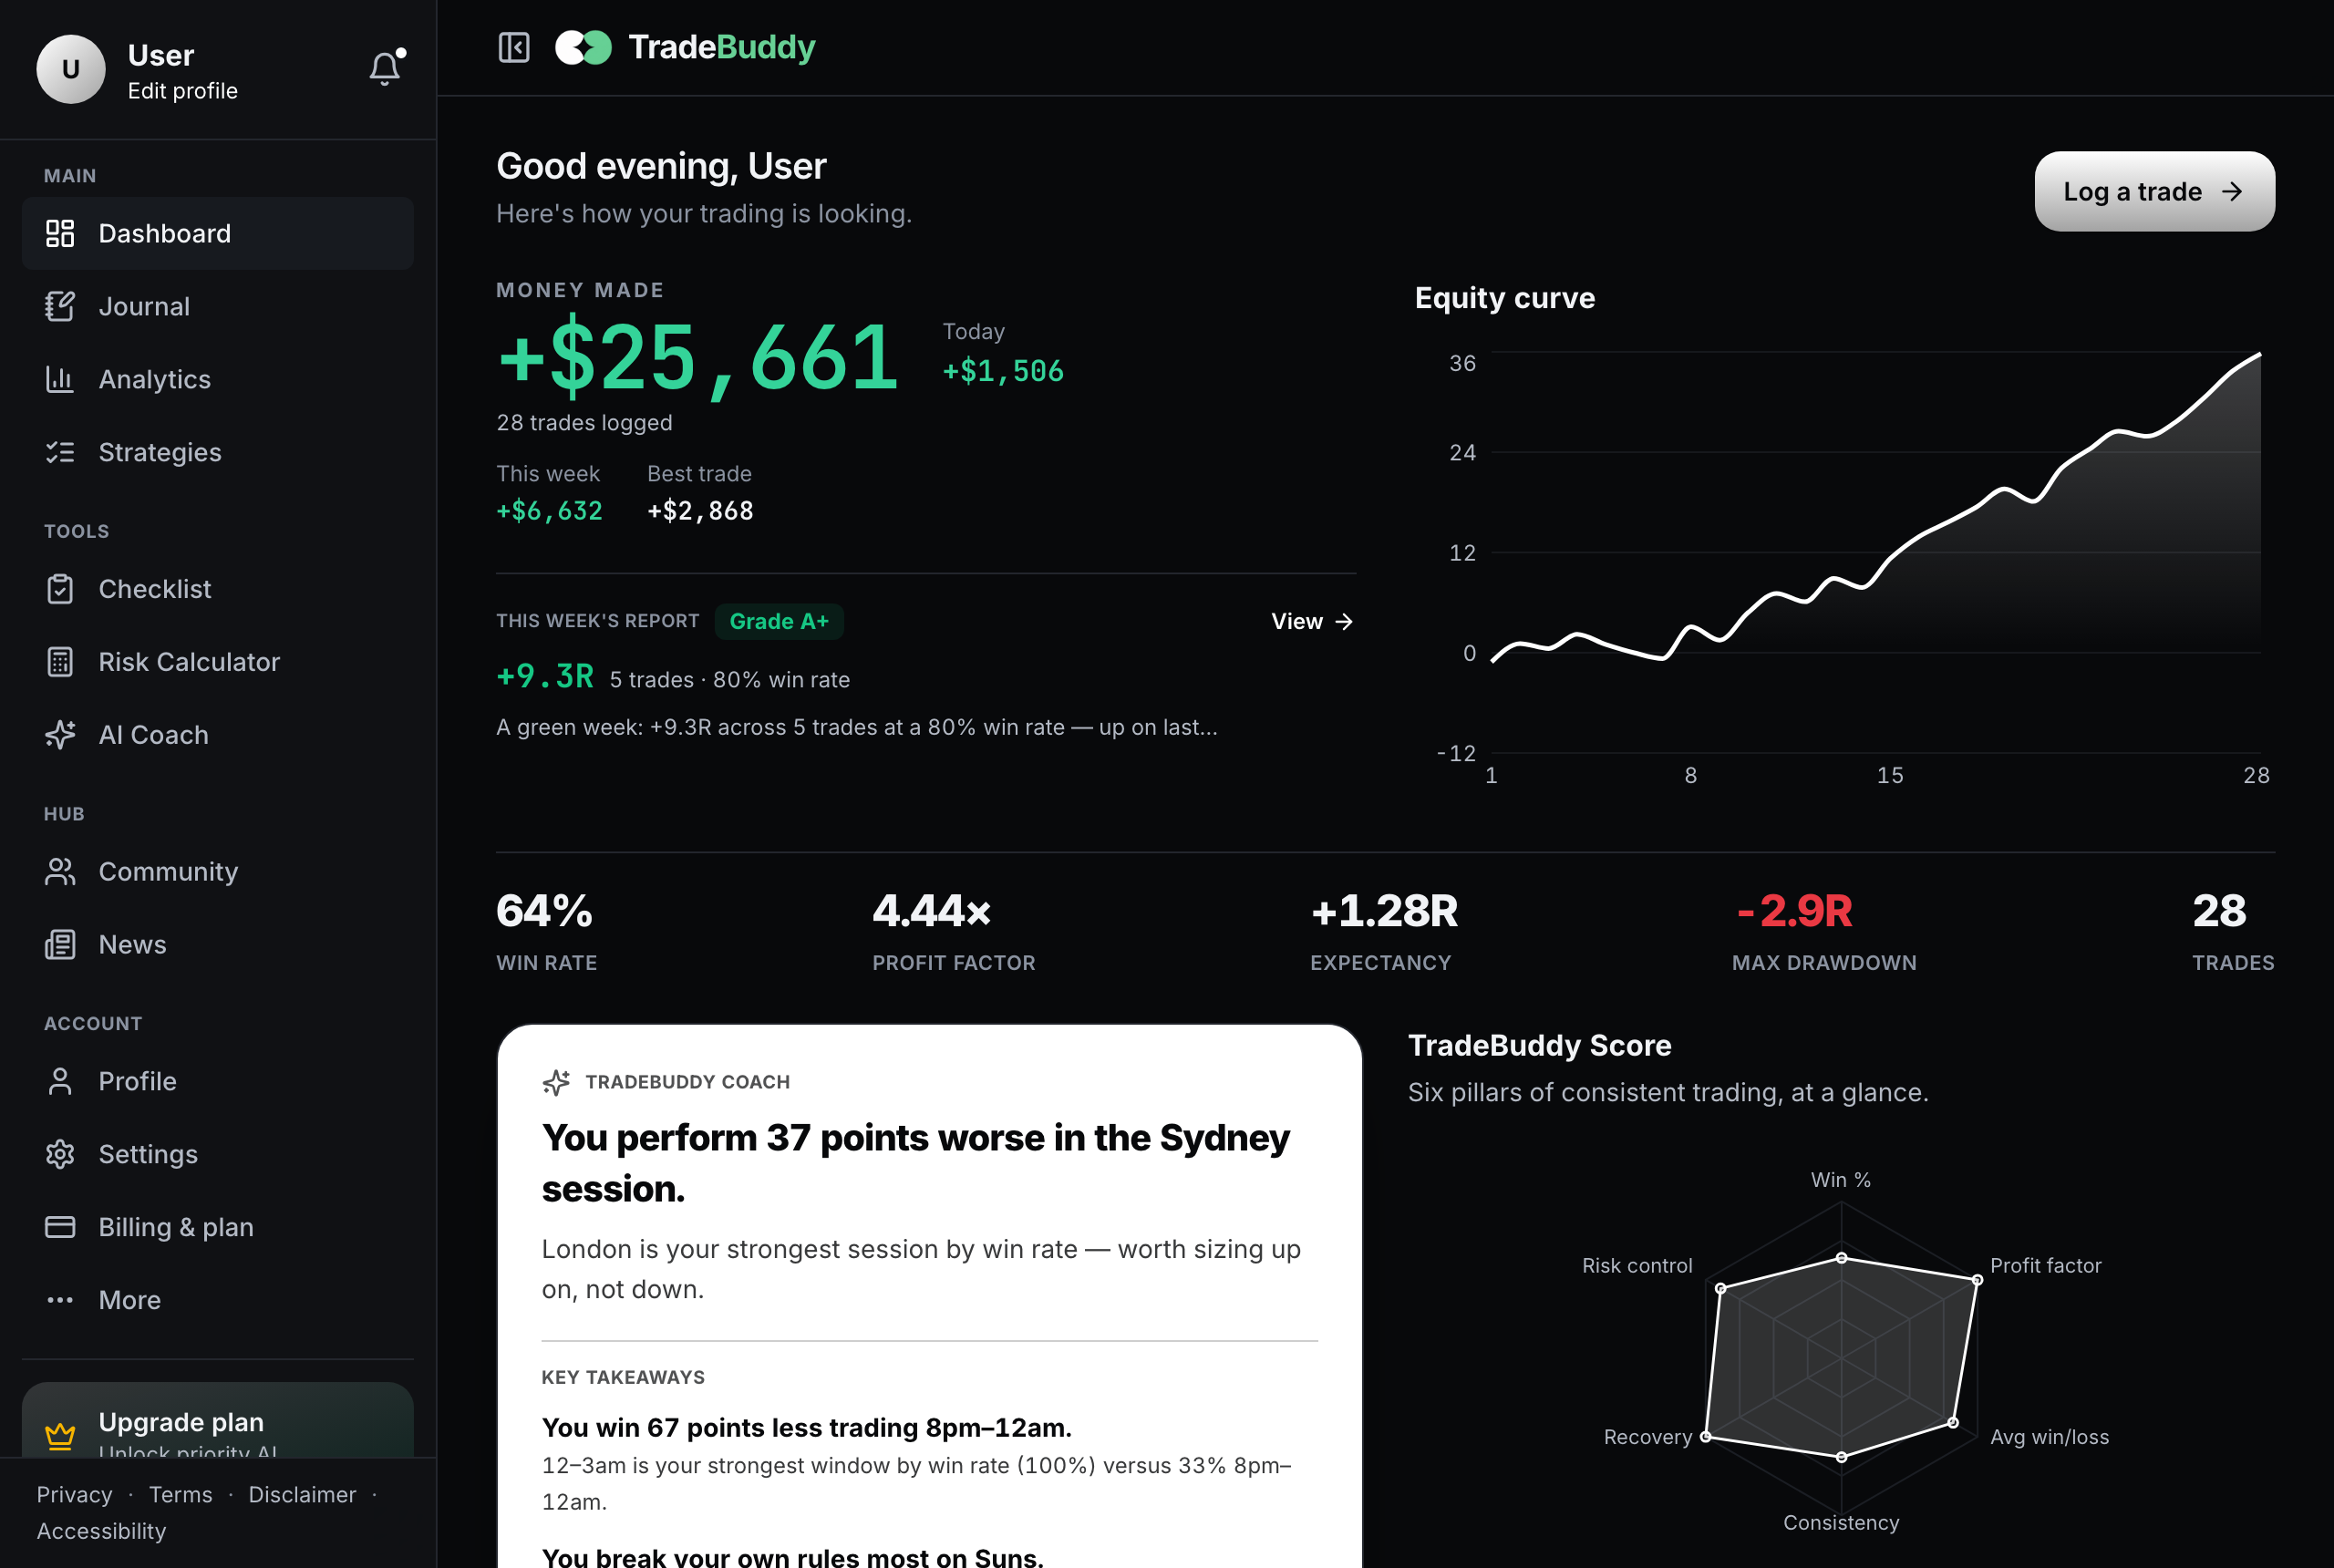Click the Community people icon
Viewport: 2334px width, 1568px height.
[60, 872]
